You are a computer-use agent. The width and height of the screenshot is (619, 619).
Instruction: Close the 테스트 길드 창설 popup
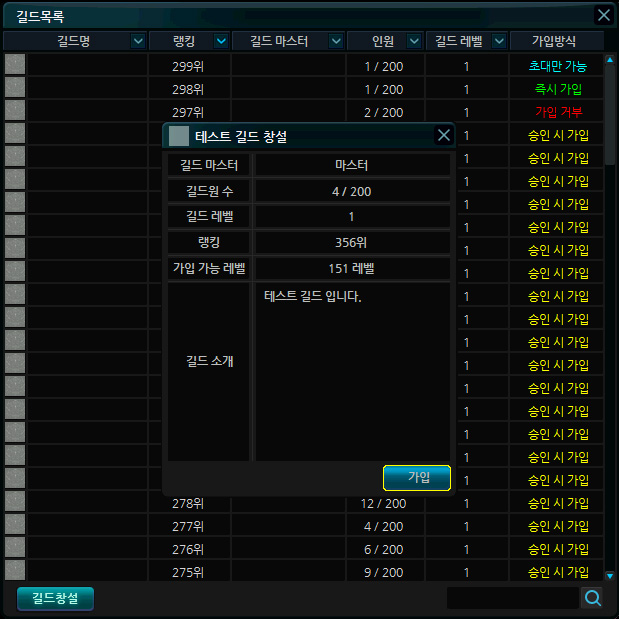click(444, 136)
